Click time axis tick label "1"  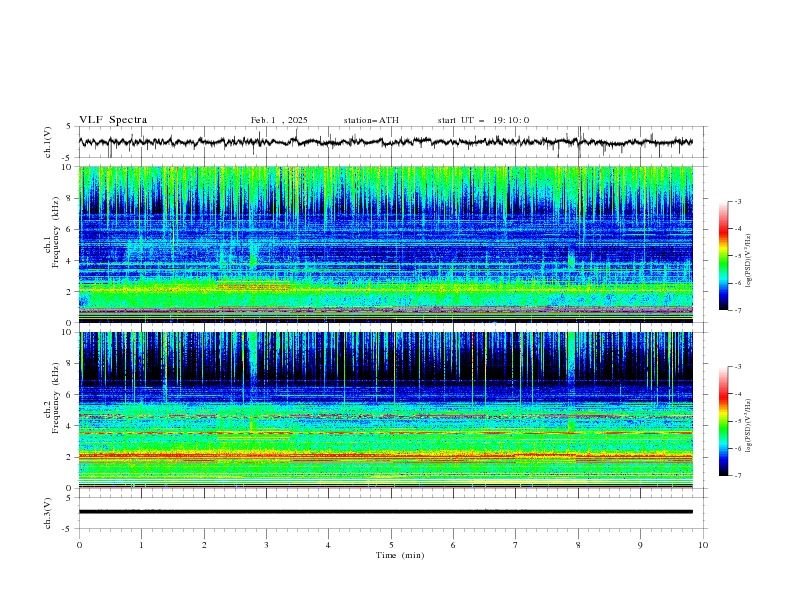pos(141,545)
